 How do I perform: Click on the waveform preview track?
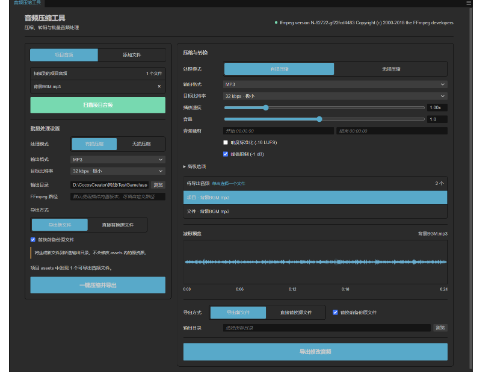[x=315, y=262]
